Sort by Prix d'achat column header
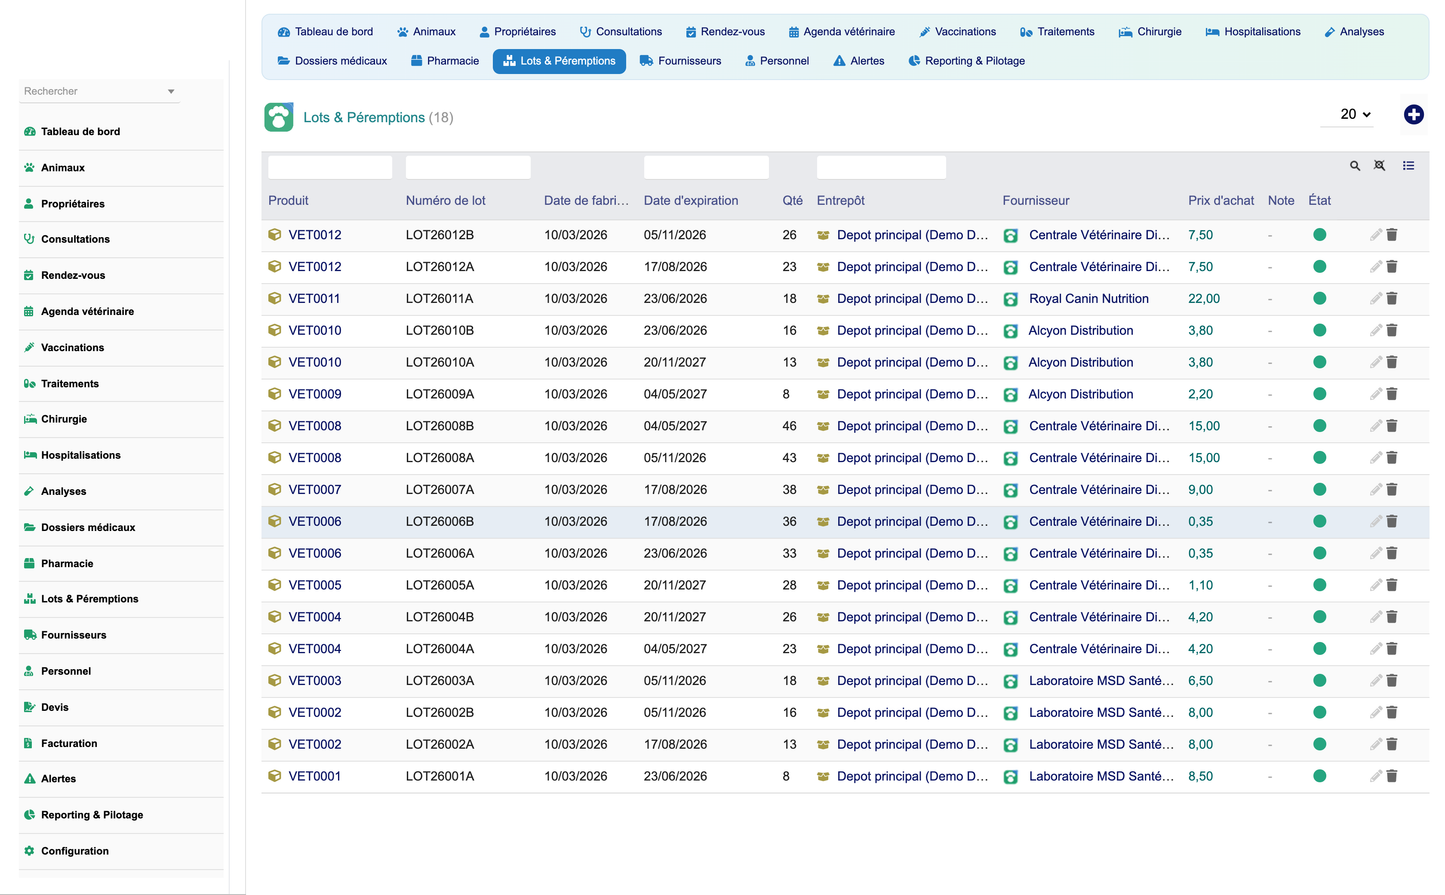The image size is (1445, 895). point(1221,201)
